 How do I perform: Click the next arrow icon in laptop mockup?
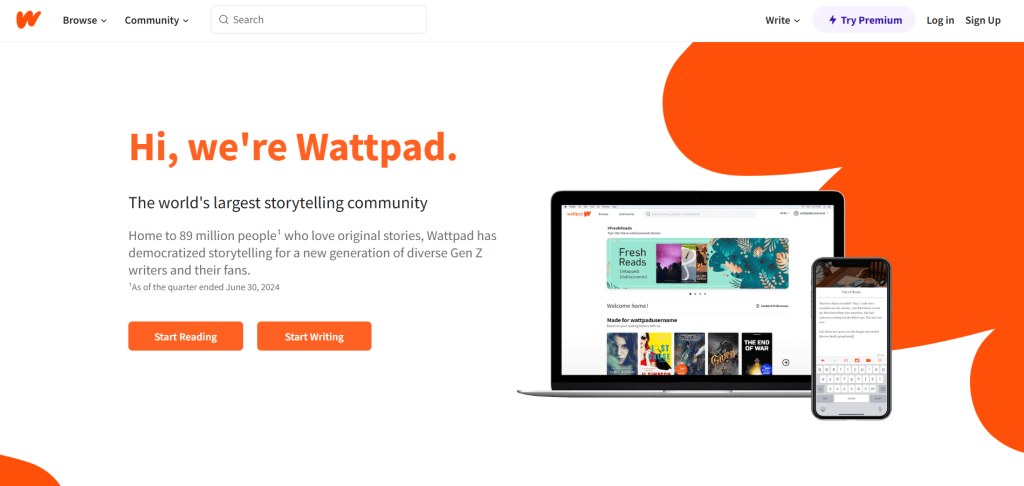(x=786, y=362)
